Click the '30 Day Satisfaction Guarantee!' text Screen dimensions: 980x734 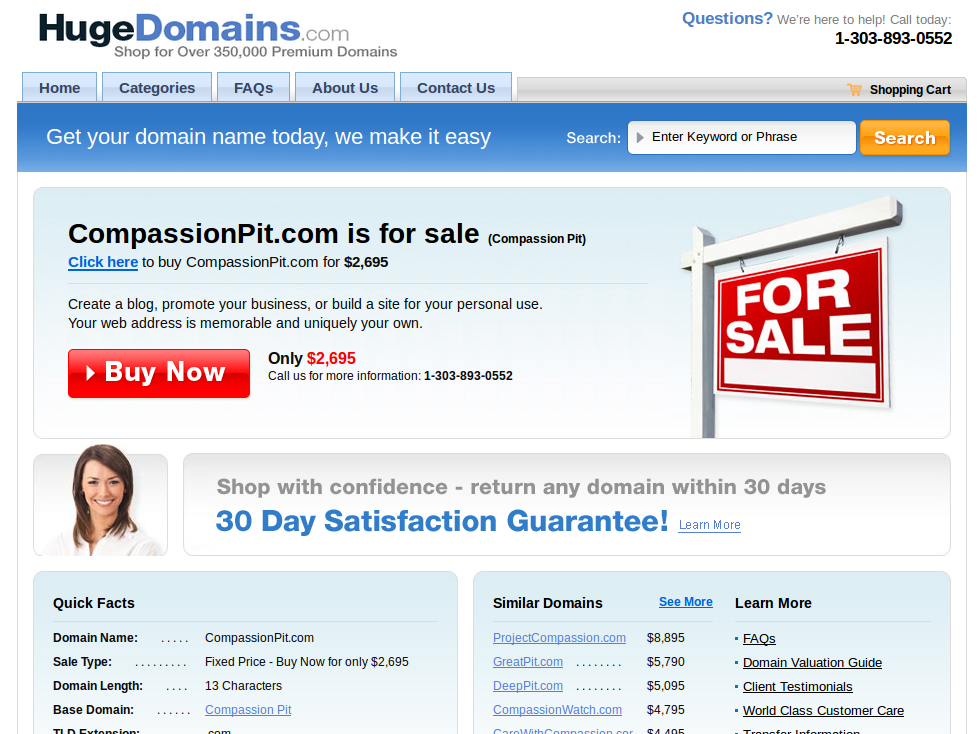pyautogui.click(x=442, y=521)
